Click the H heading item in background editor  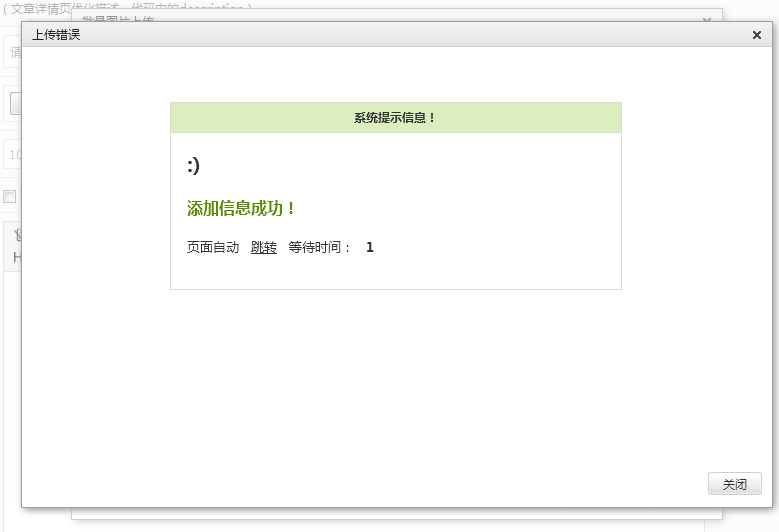tap(17, 257)
